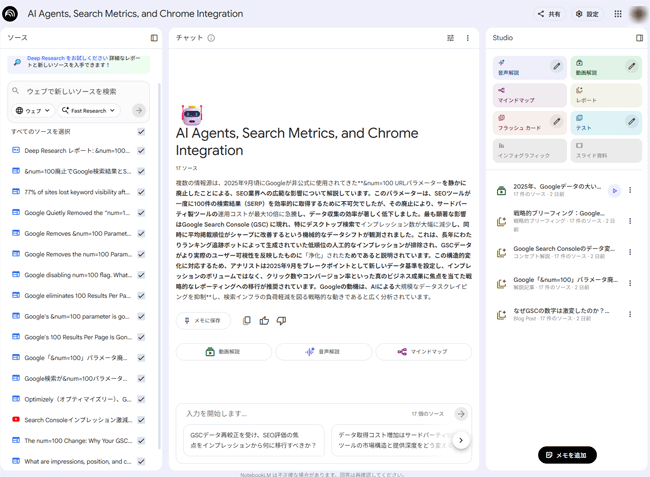Click the info icon beside チャット
This screenshot has width=650, height=477.
click(211, 38)
